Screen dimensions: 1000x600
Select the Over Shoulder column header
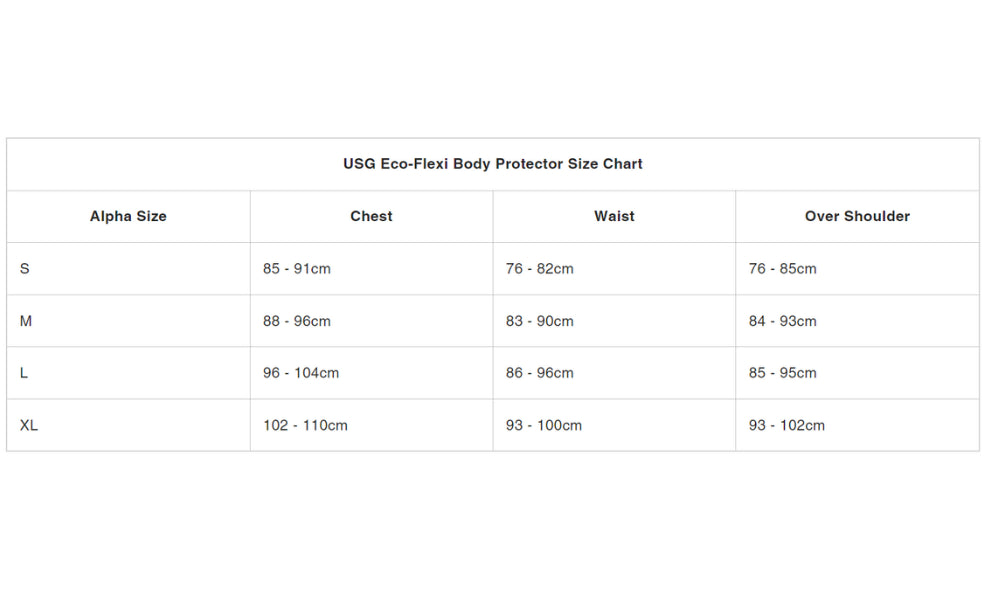tap(857, 216)
